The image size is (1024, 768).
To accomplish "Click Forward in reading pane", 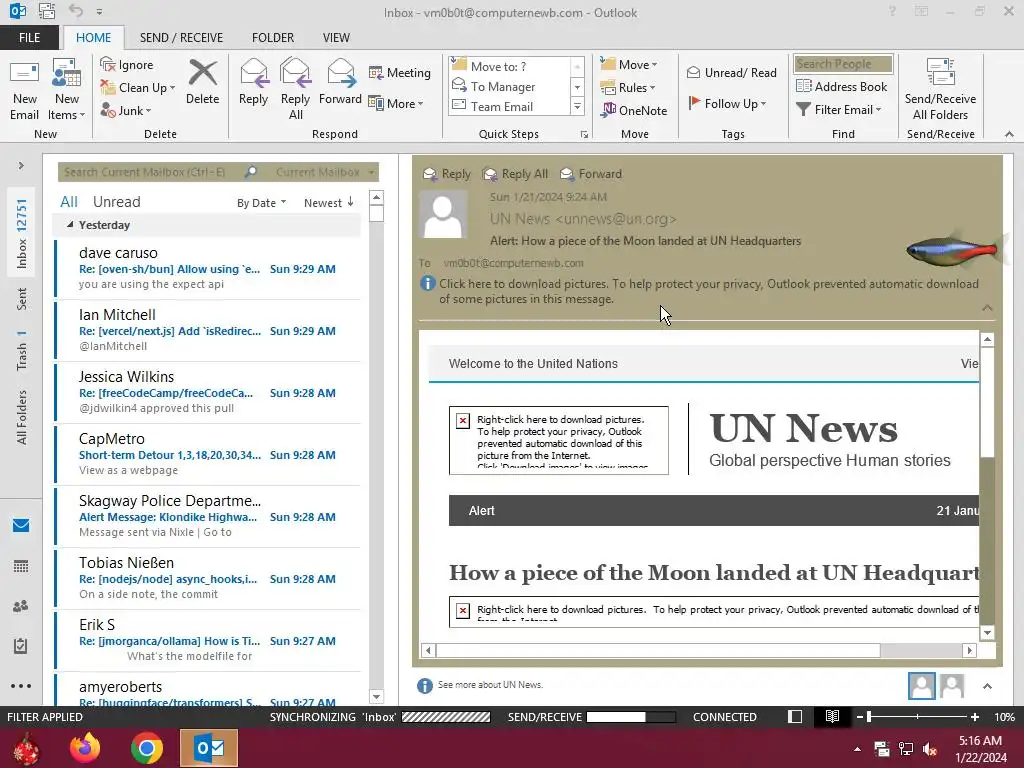I will pyautogui.click(x=591, y=174).
